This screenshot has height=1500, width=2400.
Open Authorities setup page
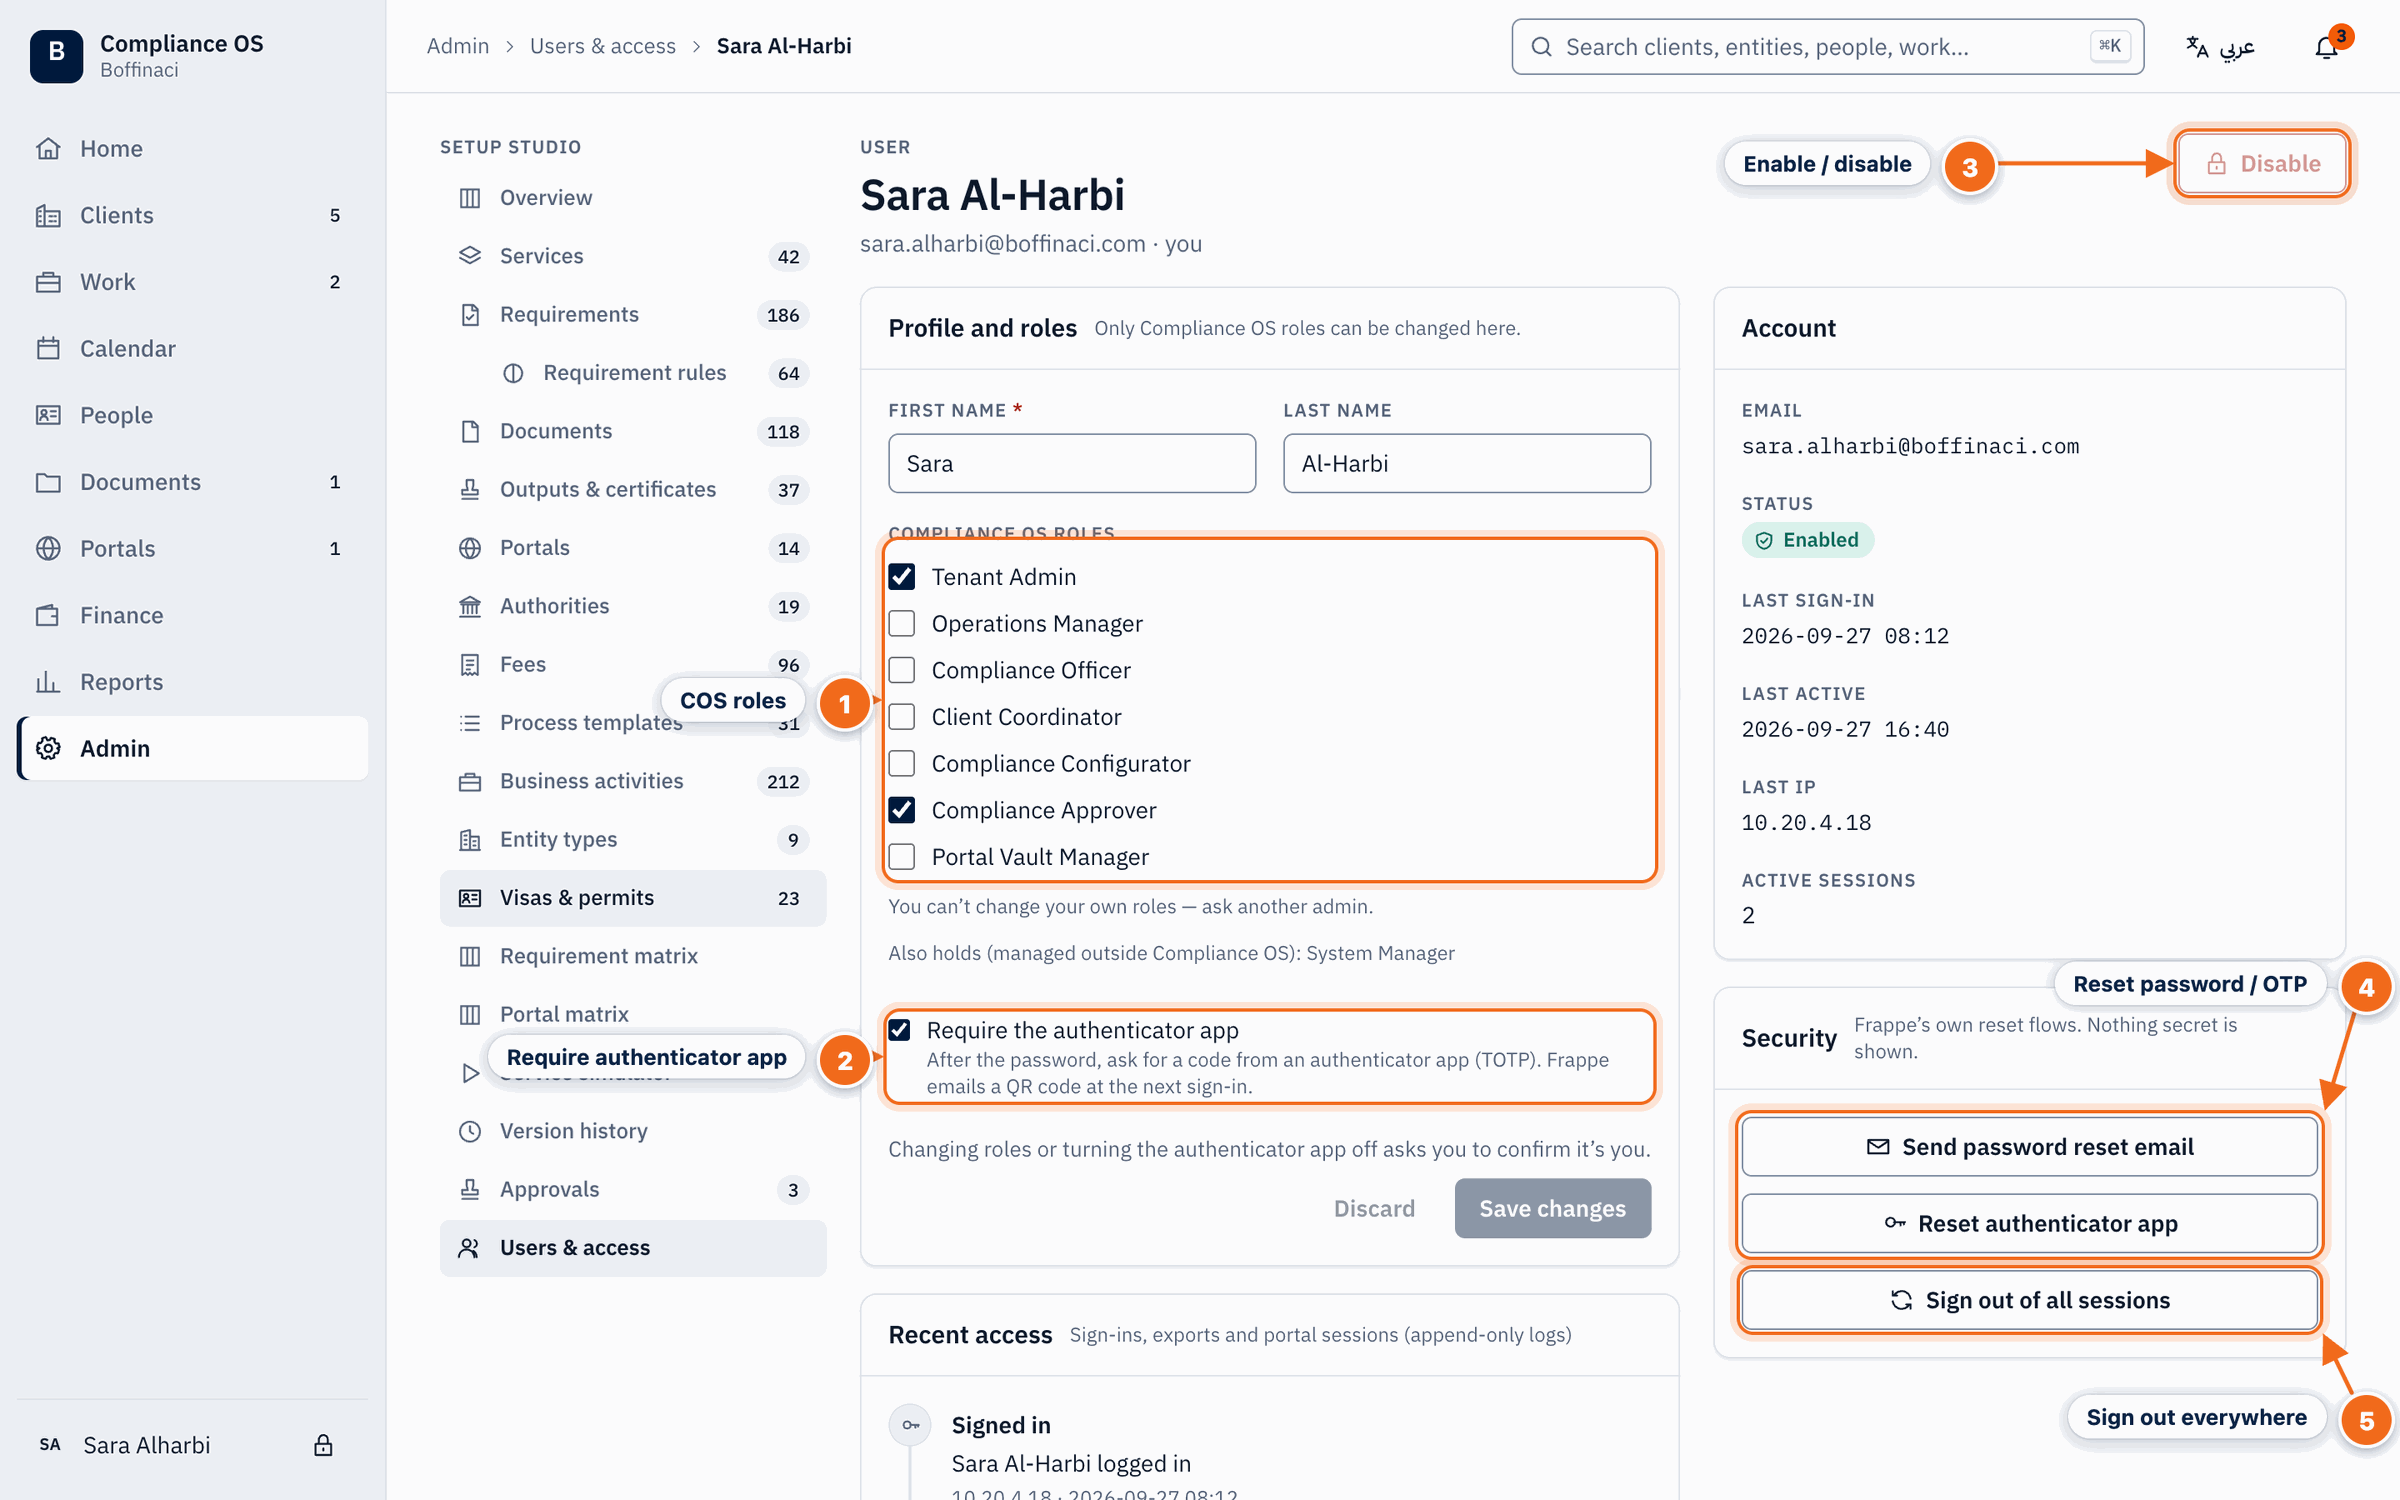[633, 606]
